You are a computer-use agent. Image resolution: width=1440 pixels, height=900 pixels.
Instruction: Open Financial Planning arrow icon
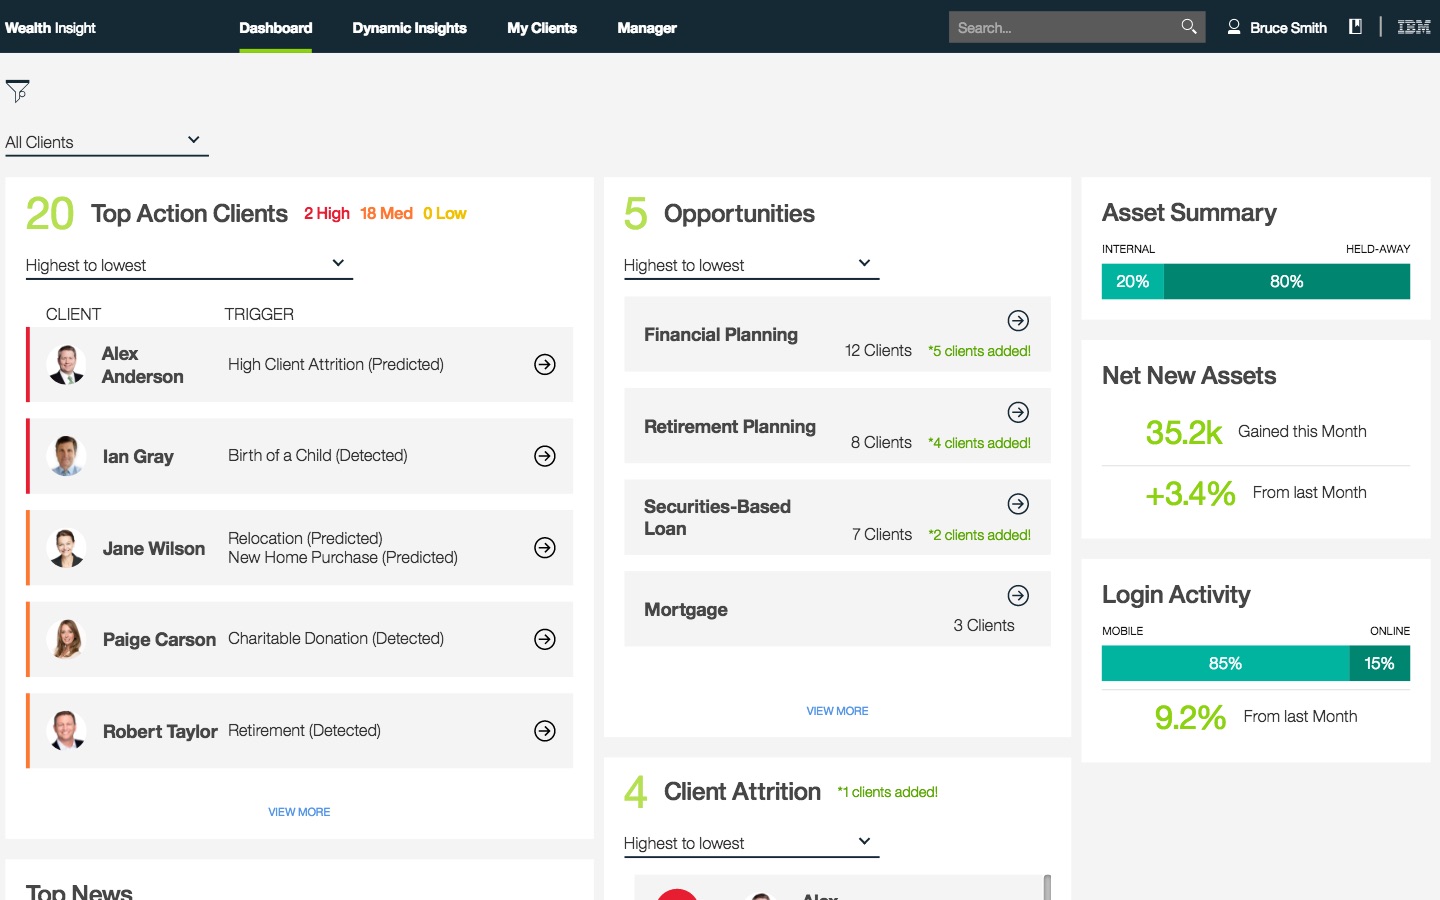click(1018, 320)
